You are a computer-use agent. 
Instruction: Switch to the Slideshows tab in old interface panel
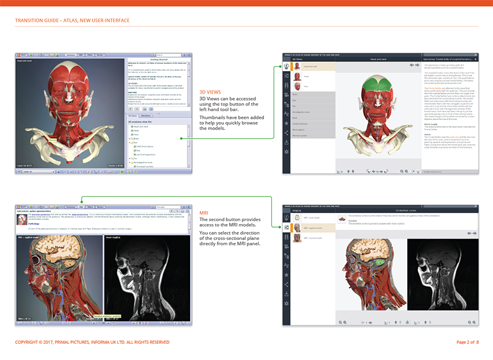(146, 116)
